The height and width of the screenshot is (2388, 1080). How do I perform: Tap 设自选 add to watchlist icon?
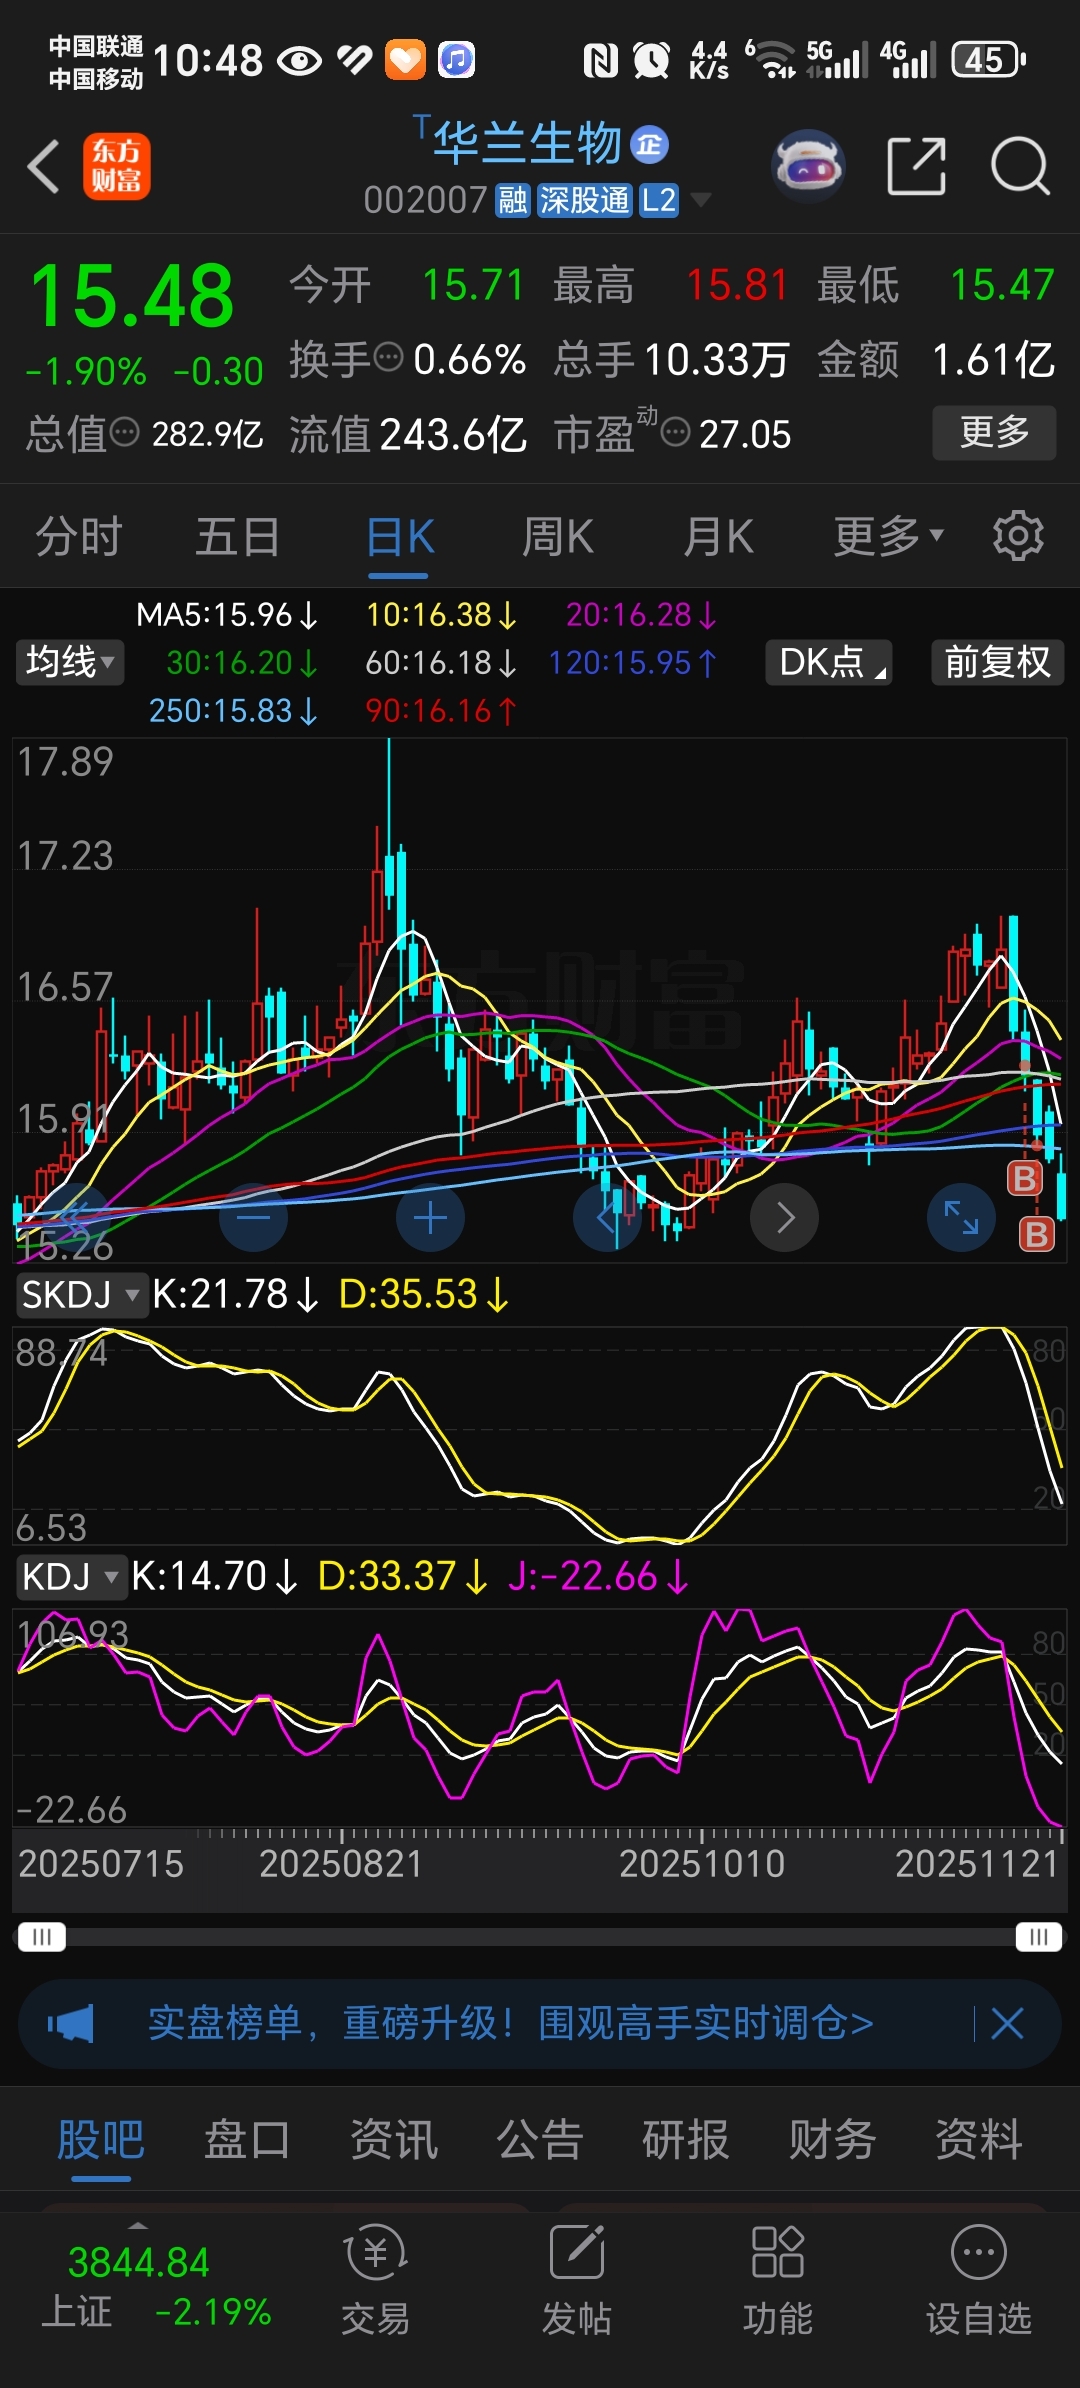pyautogui.click(x=978, y=2280)
